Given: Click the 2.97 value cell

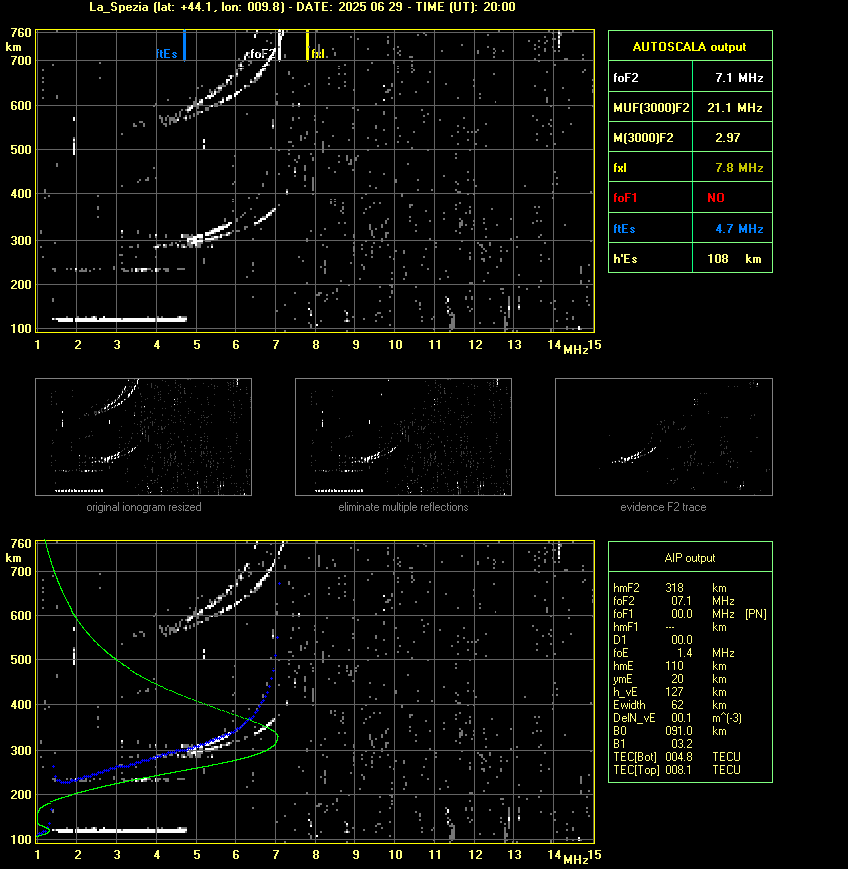Looking at the screenshot, I should (732, 137).
